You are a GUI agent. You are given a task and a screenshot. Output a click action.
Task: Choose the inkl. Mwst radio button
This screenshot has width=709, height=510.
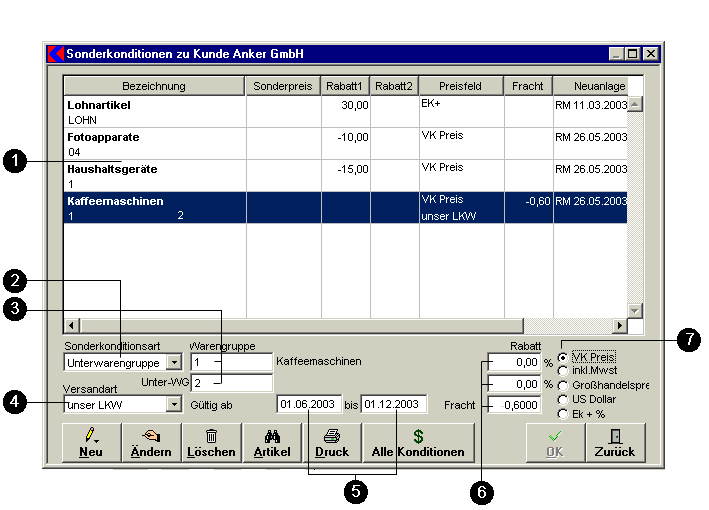pos(564,371)
